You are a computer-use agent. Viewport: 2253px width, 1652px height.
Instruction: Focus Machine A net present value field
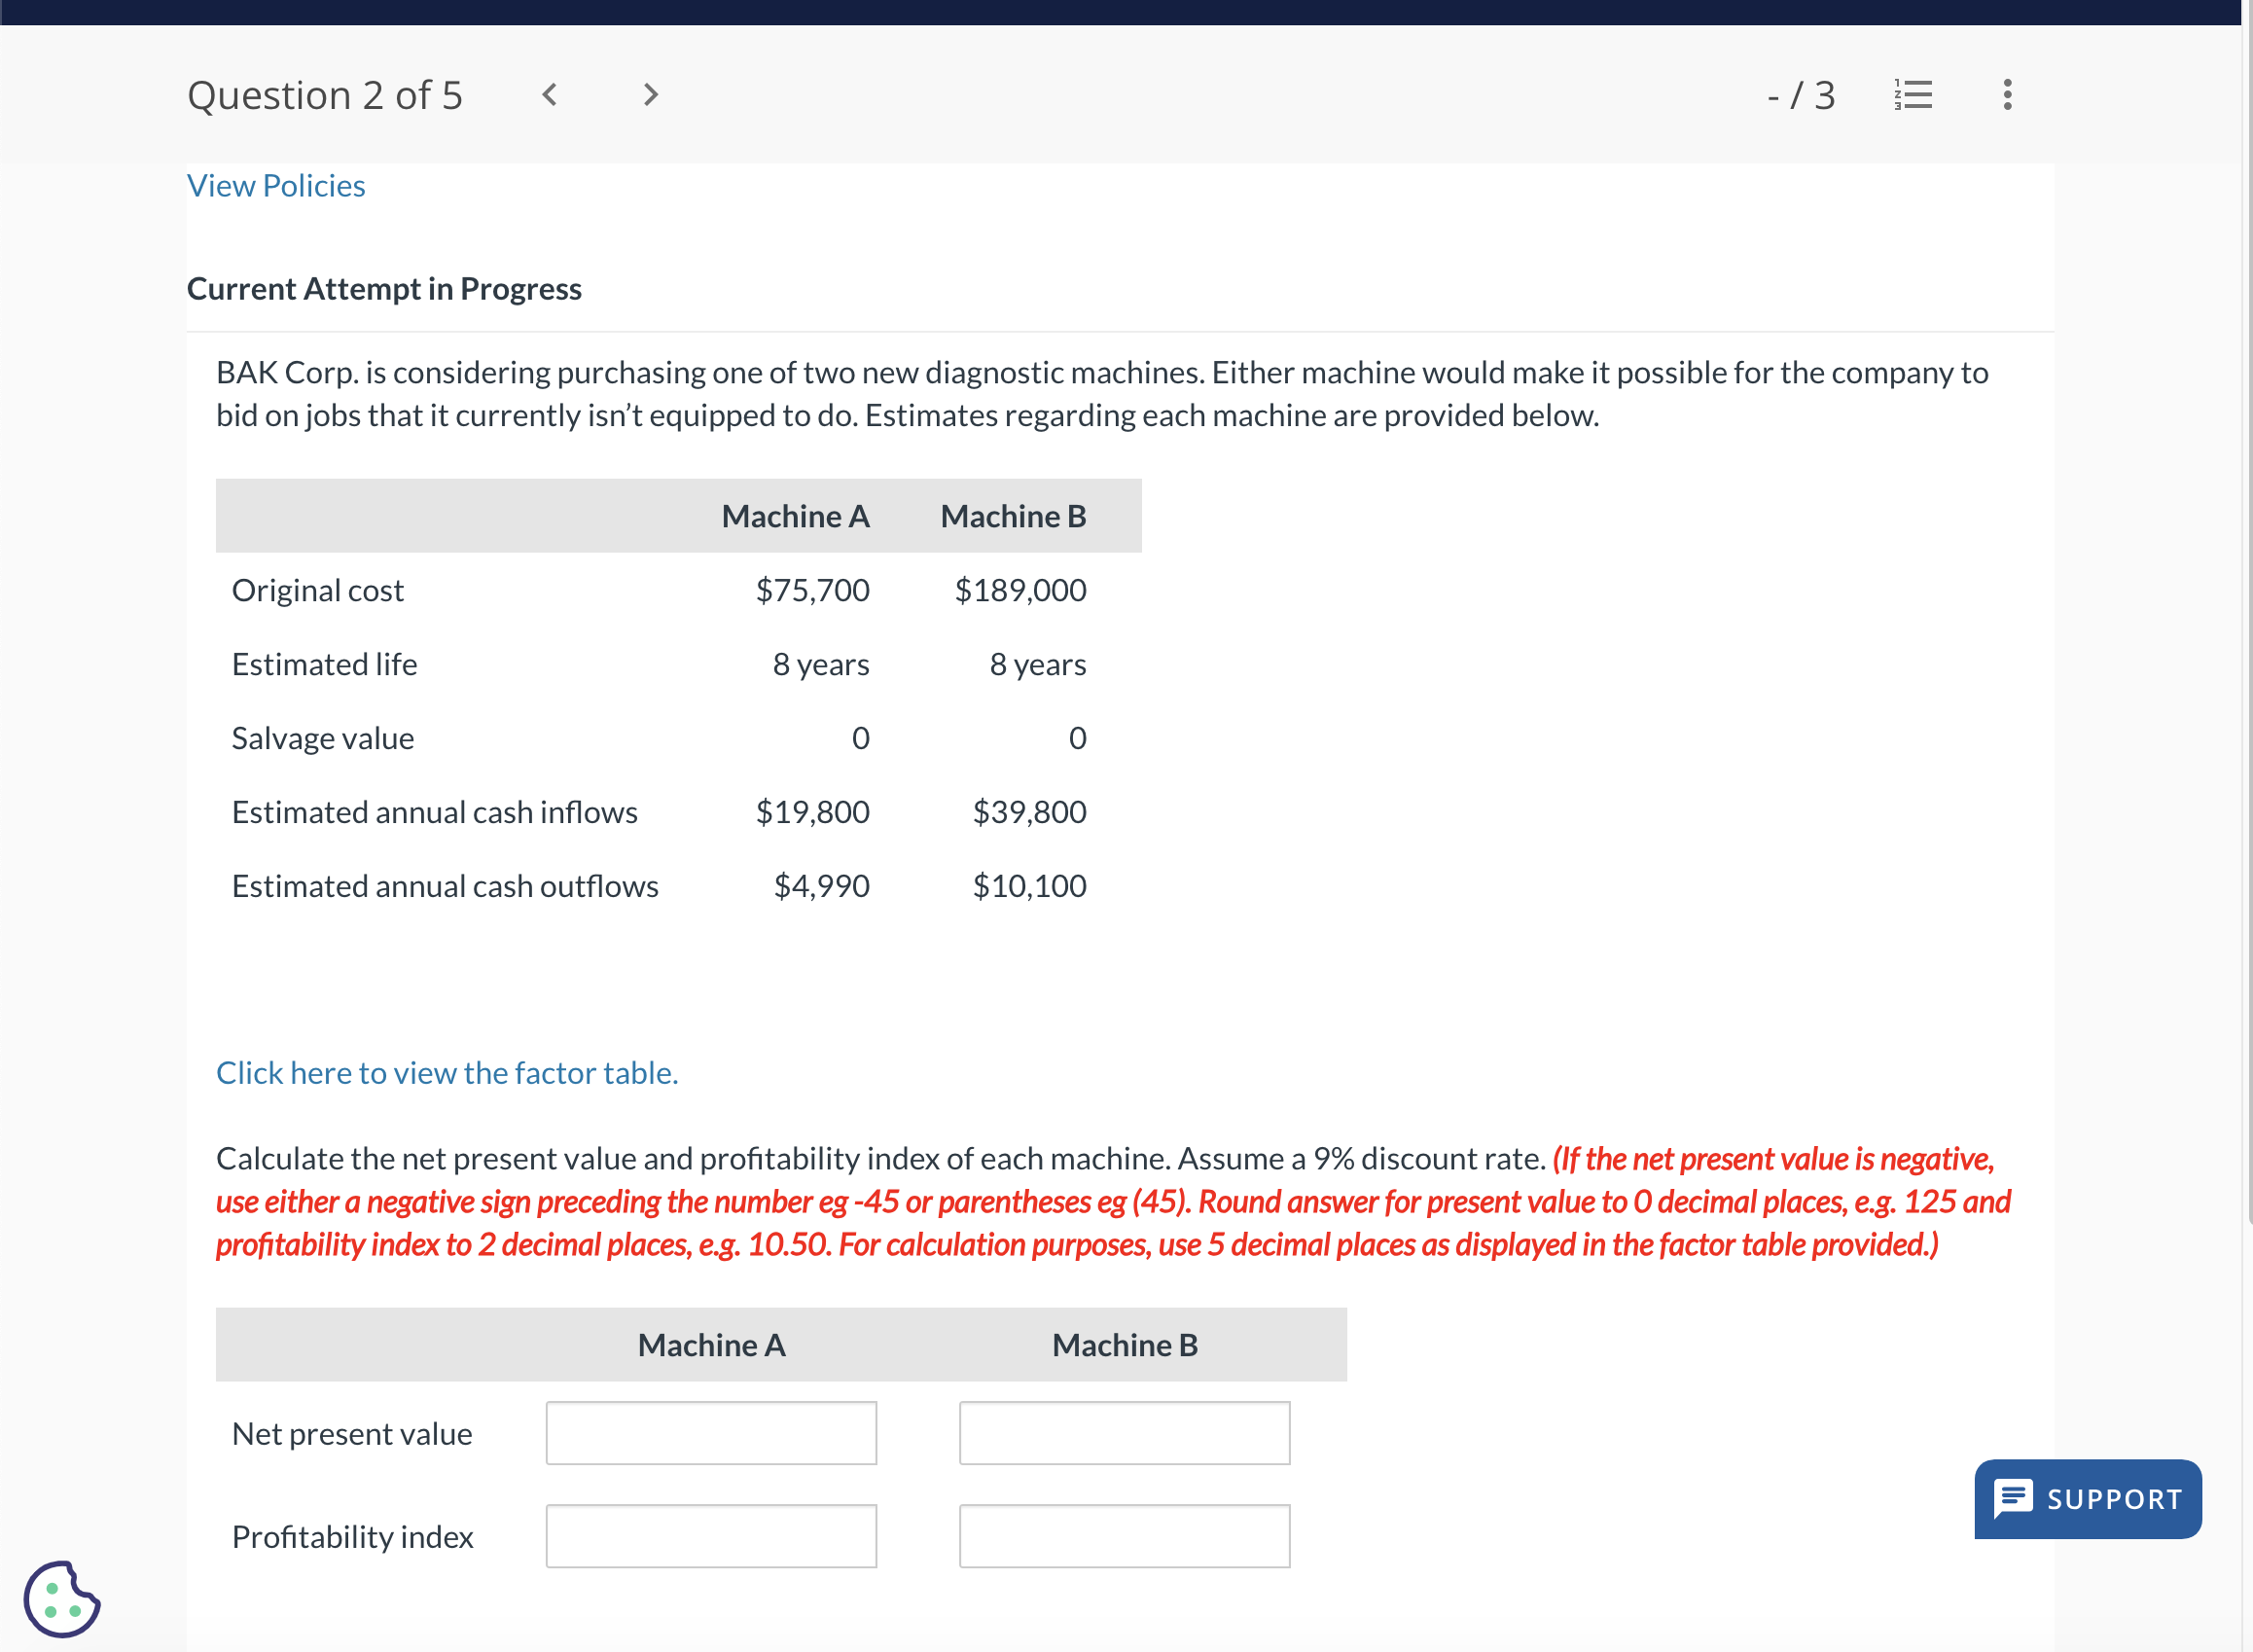711,1432
